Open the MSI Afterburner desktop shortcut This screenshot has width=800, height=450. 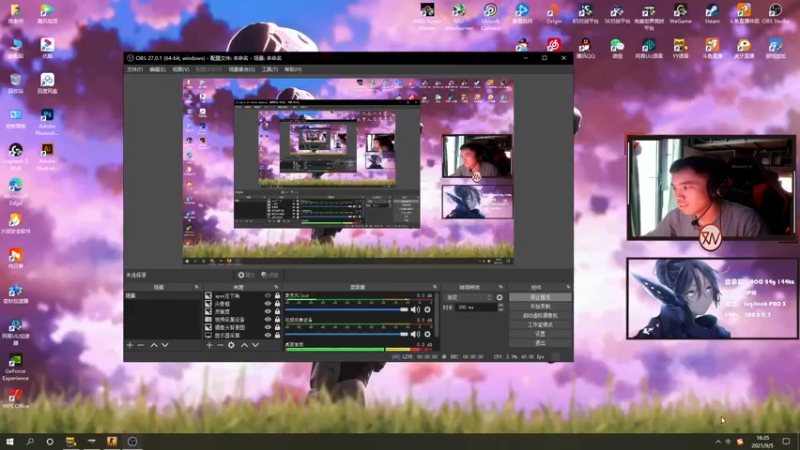(x=459, y=16)
